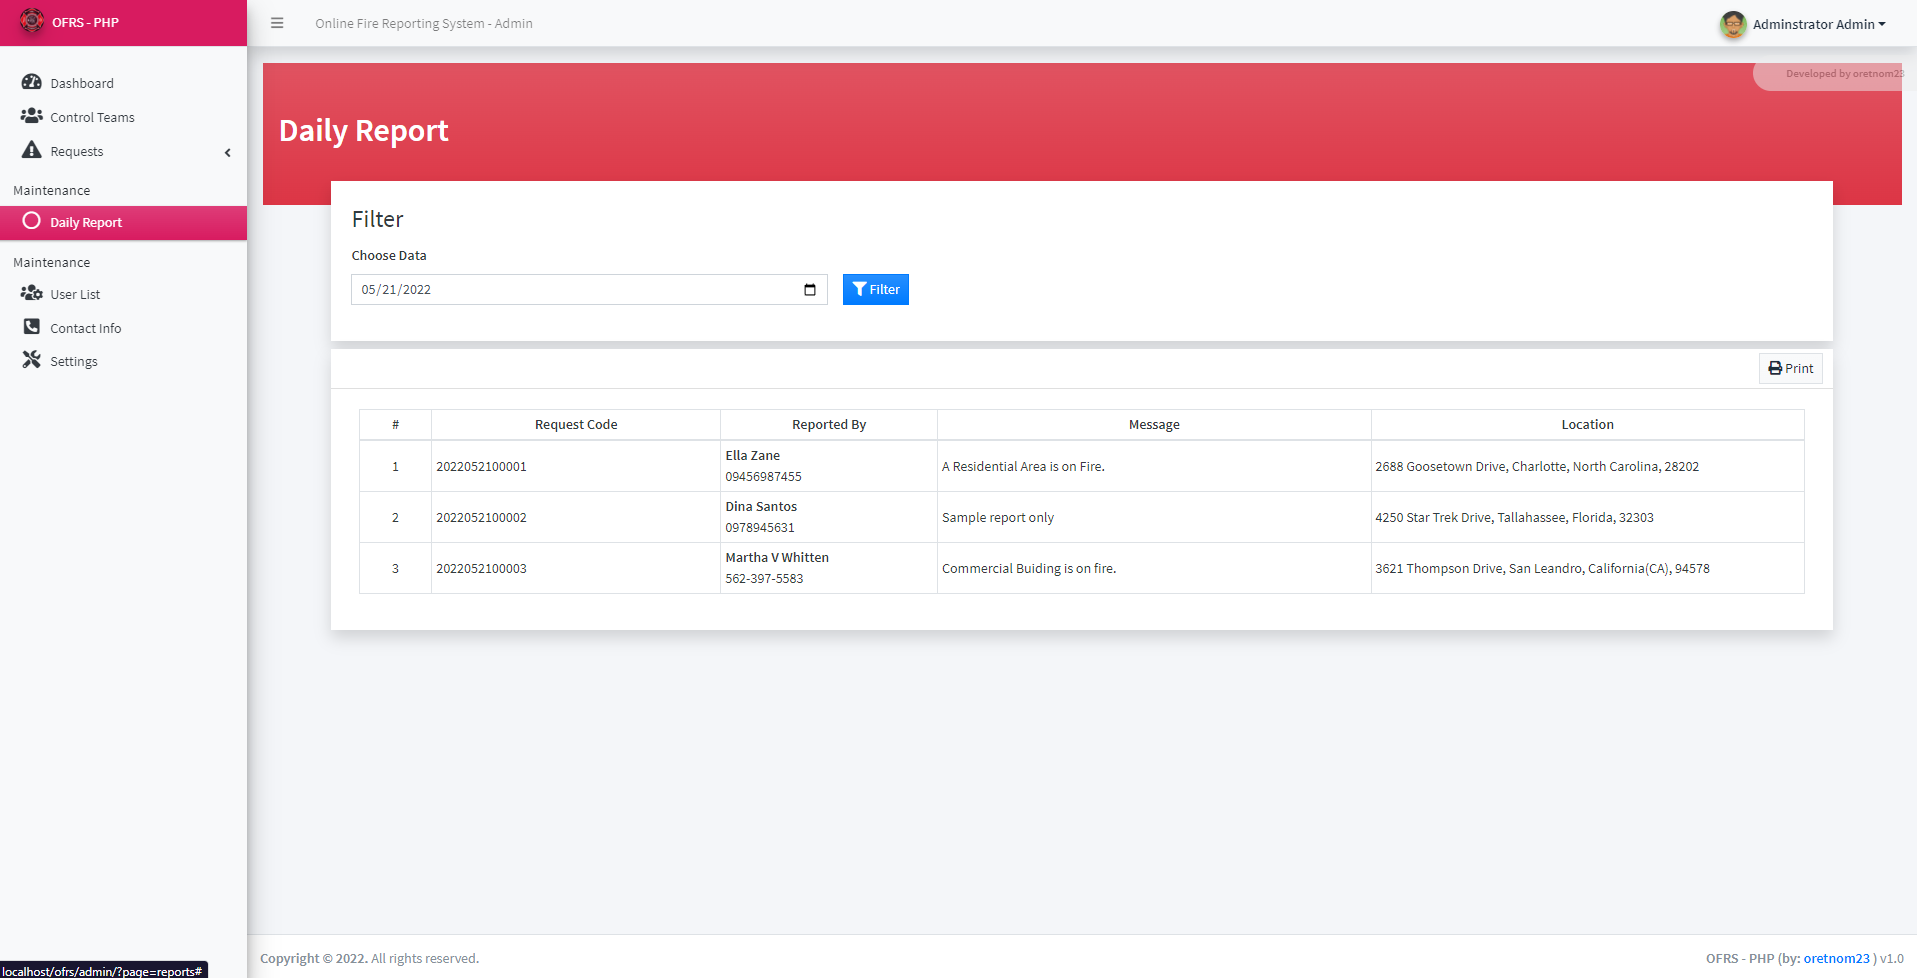Viewport: 1917px width, 978px height.
Task: Select request code 2022052100002
Action: tap(481, 517)
